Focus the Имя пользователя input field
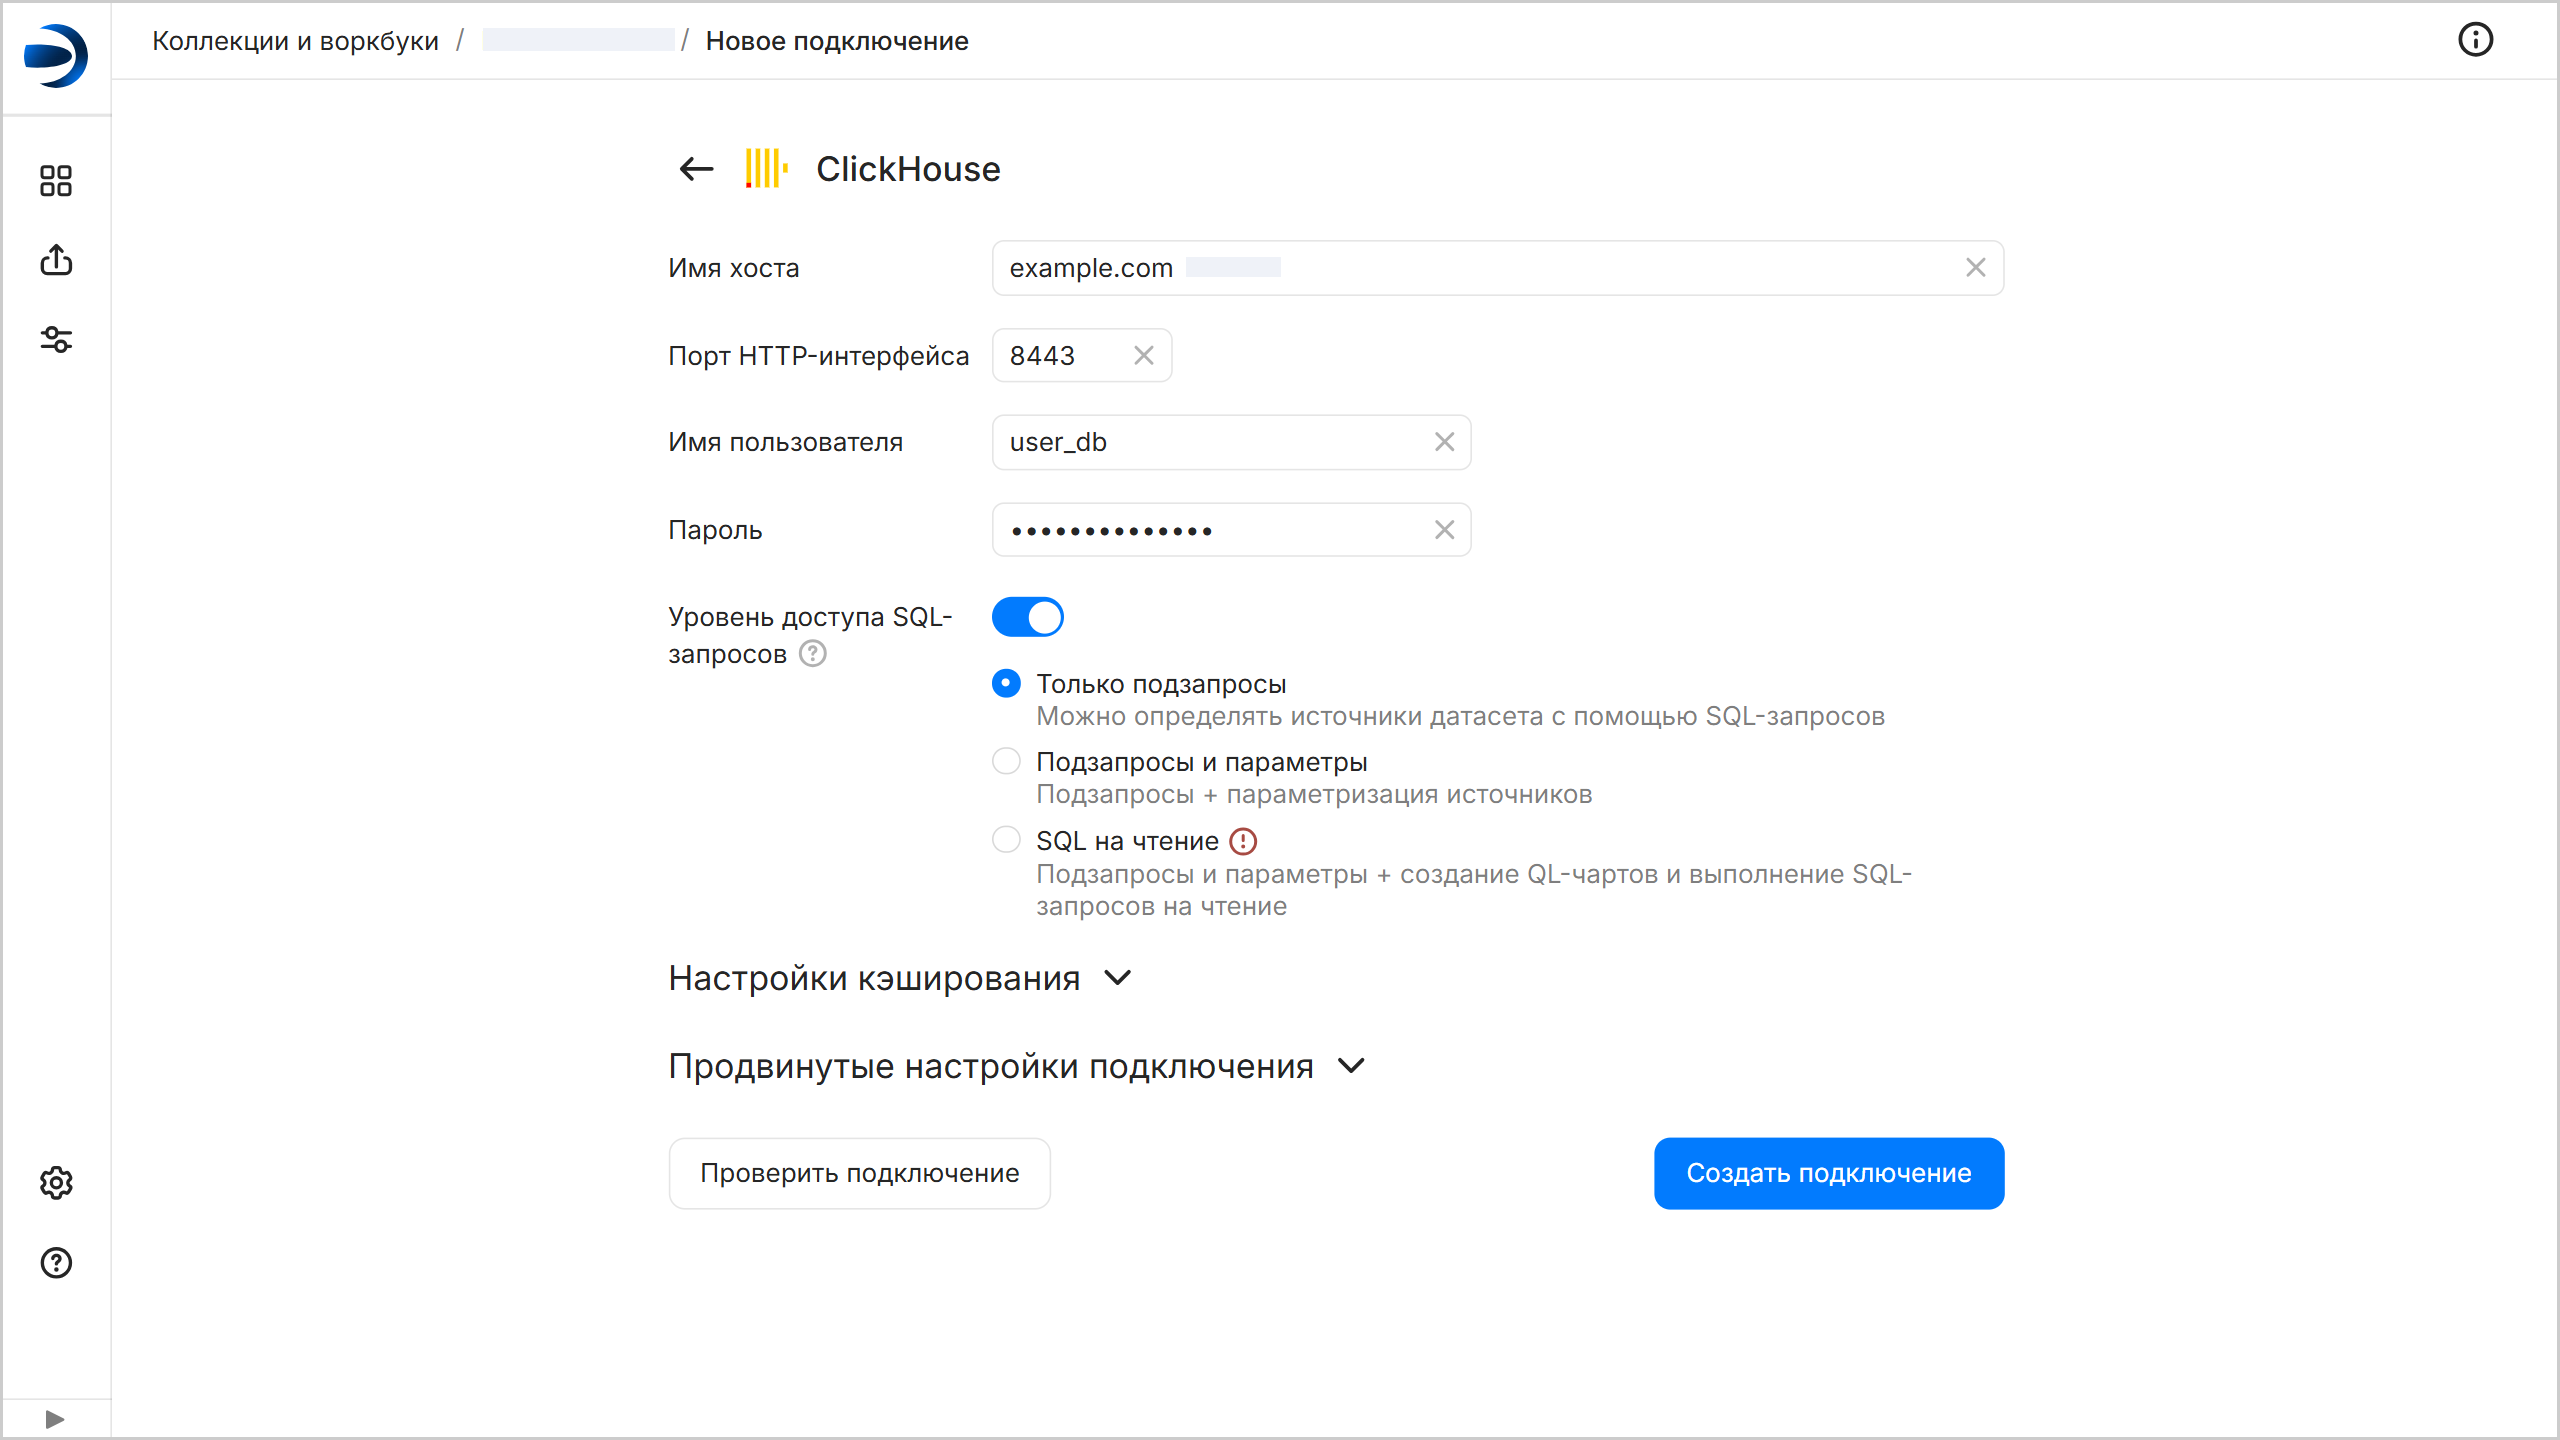Screen dimensions: 2560x1440 (x=1231, y=442)
